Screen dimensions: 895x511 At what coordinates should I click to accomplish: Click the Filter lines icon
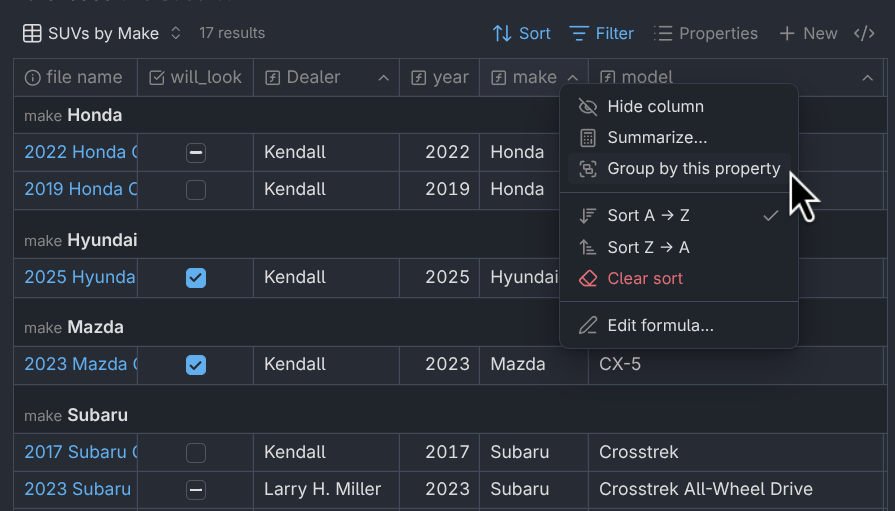pyautogui.click(x=579, y=33)
